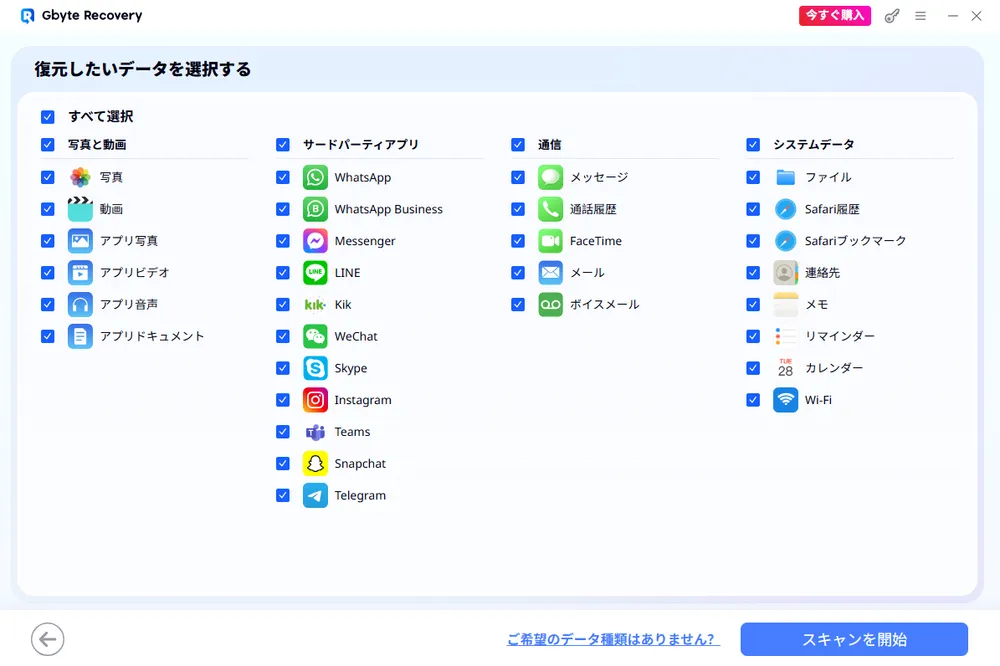This screenshot has height=666, width=1000.
Task: Click the 写真 Photos icon
Action: (x=80, y=177)
